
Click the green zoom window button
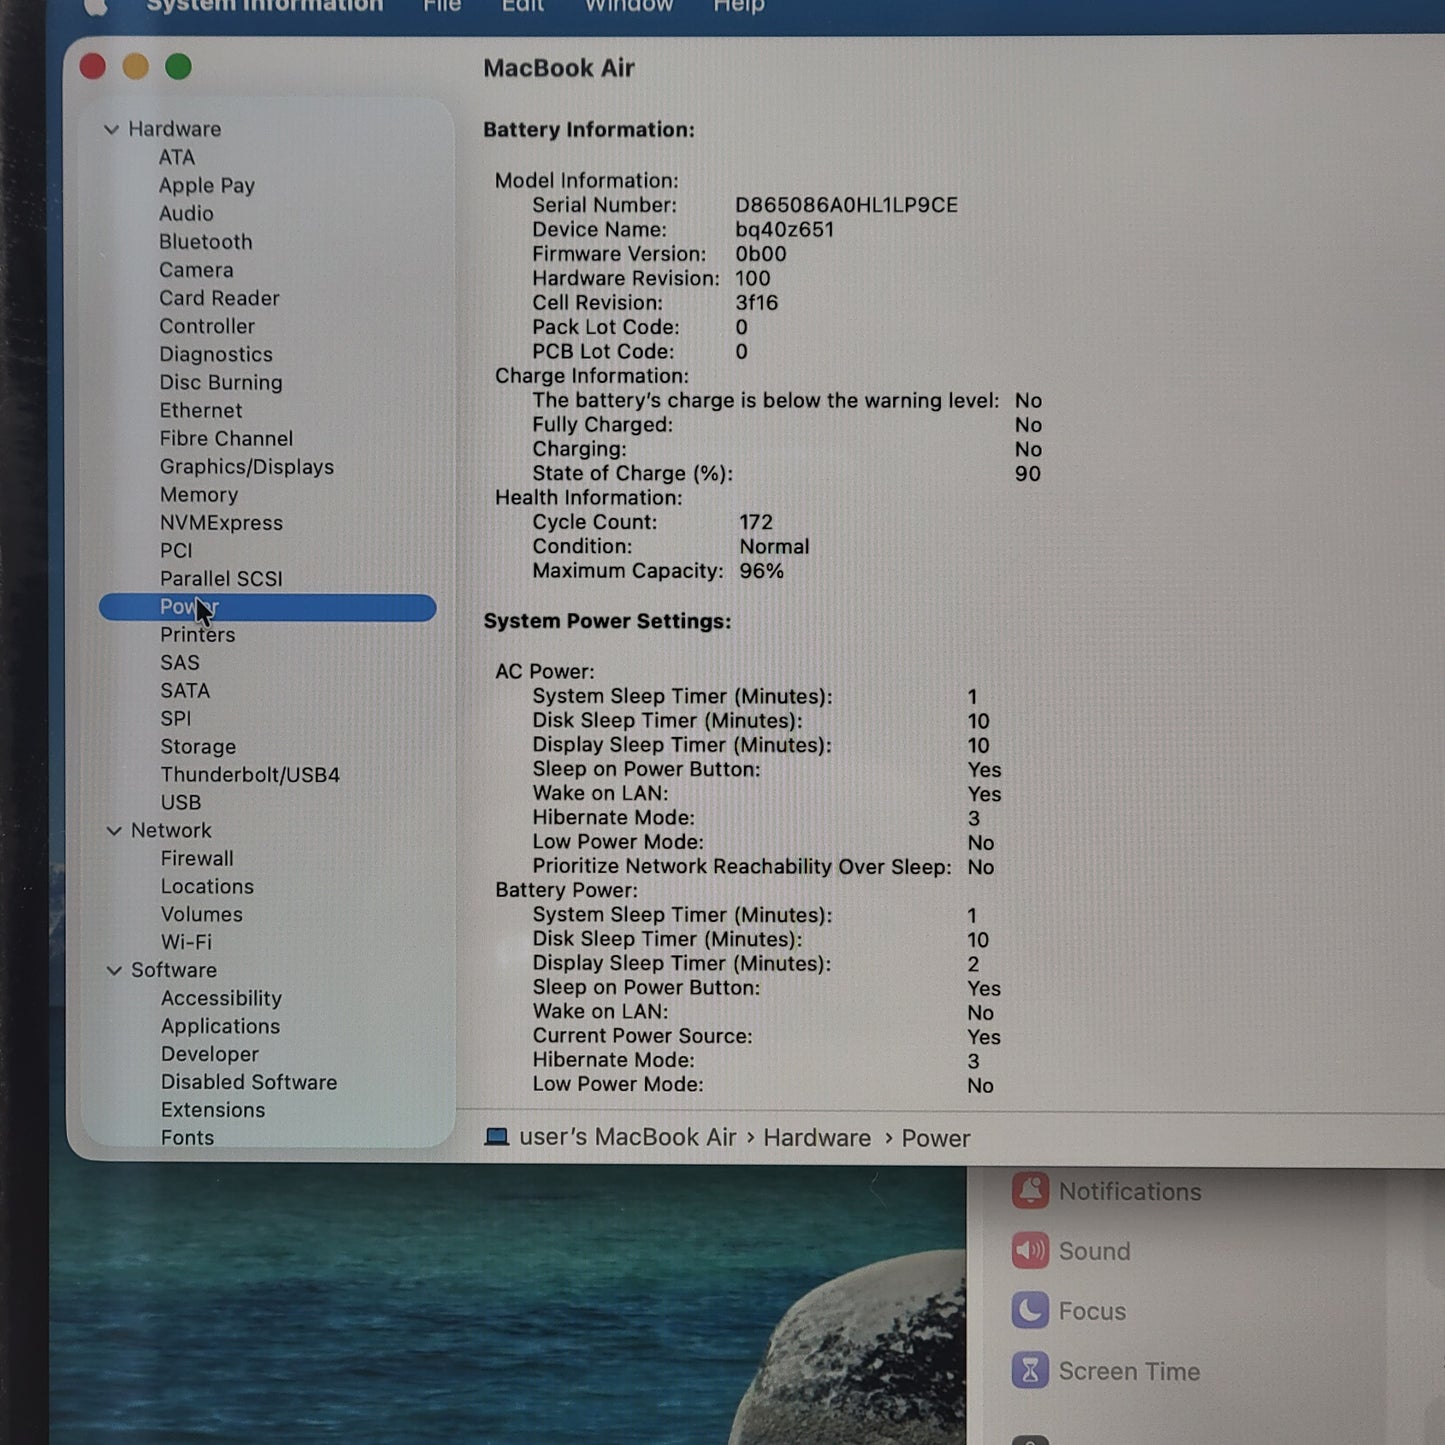click(178, 67)
